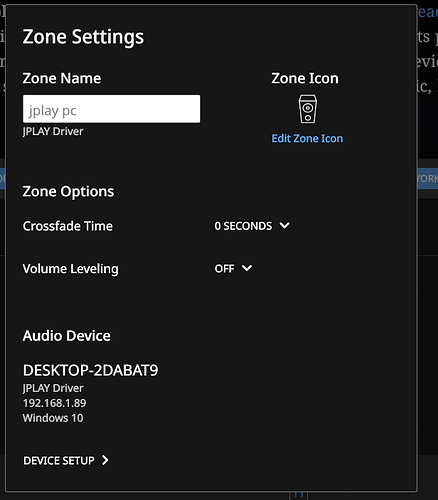Click the partially hidden icon below the dialog

298,495
